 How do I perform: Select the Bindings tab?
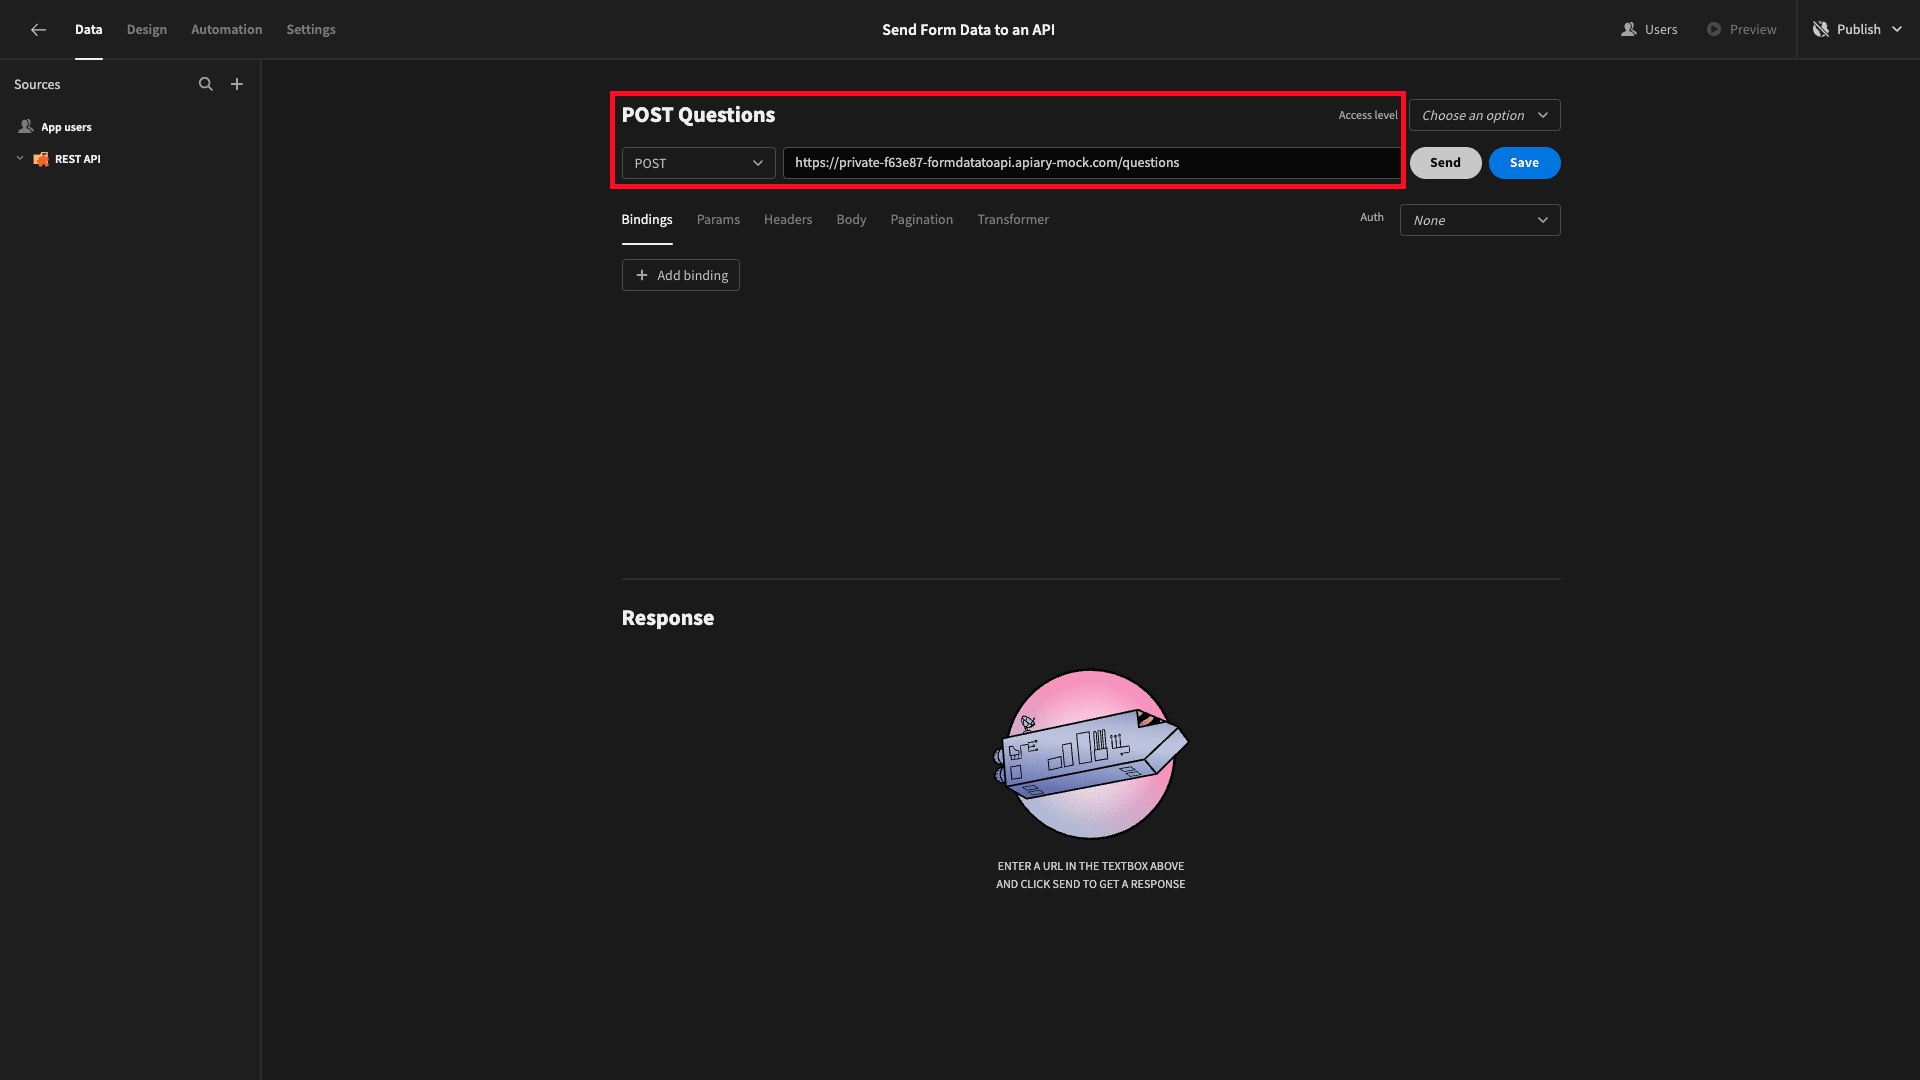click(647, 220)
